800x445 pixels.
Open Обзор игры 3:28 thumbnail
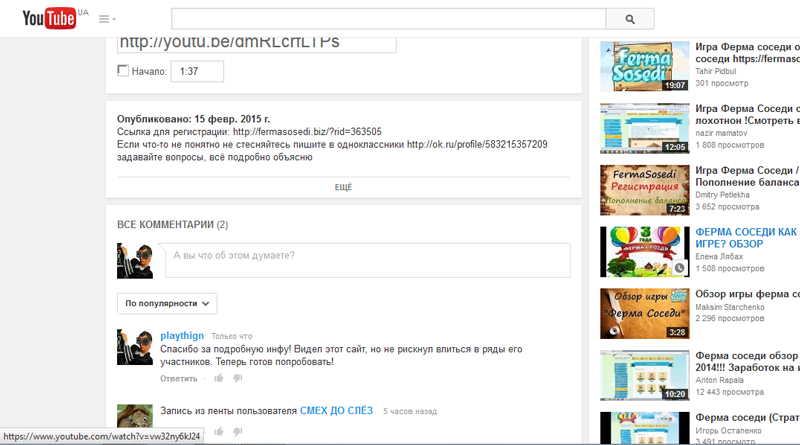click(644, 313)
